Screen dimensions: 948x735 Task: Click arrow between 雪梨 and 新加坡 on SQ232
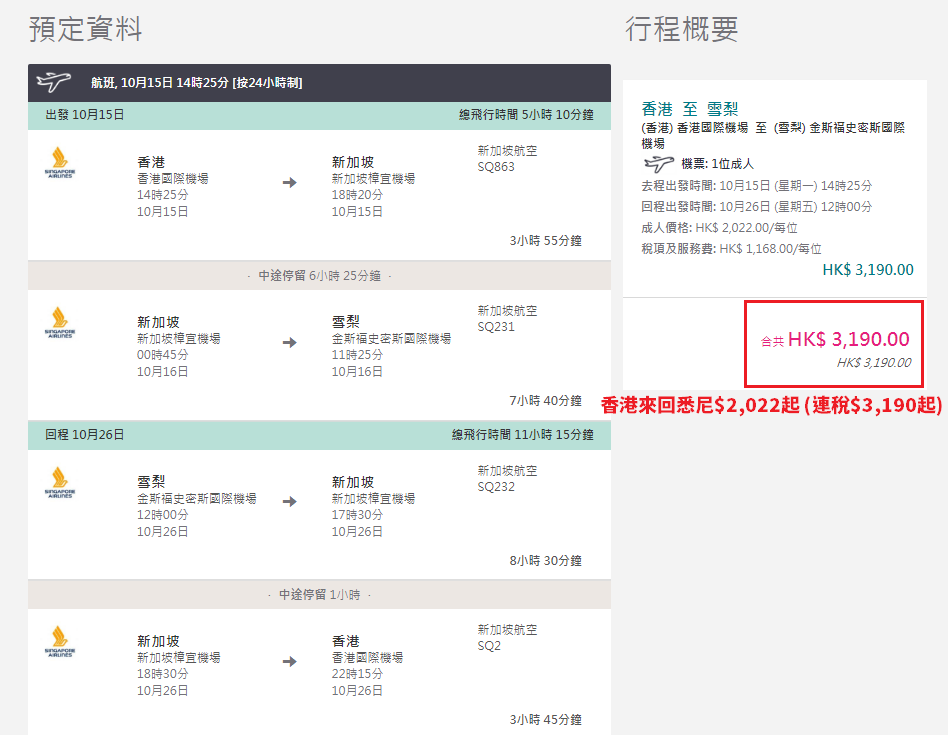pyautogui.click(x=290, y=501)
